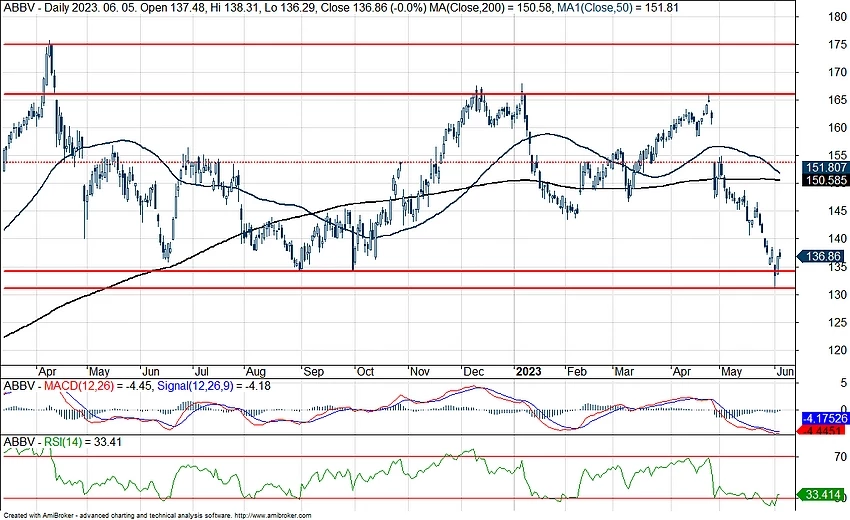Click the 70 RSI axis label

pos(840,457)
